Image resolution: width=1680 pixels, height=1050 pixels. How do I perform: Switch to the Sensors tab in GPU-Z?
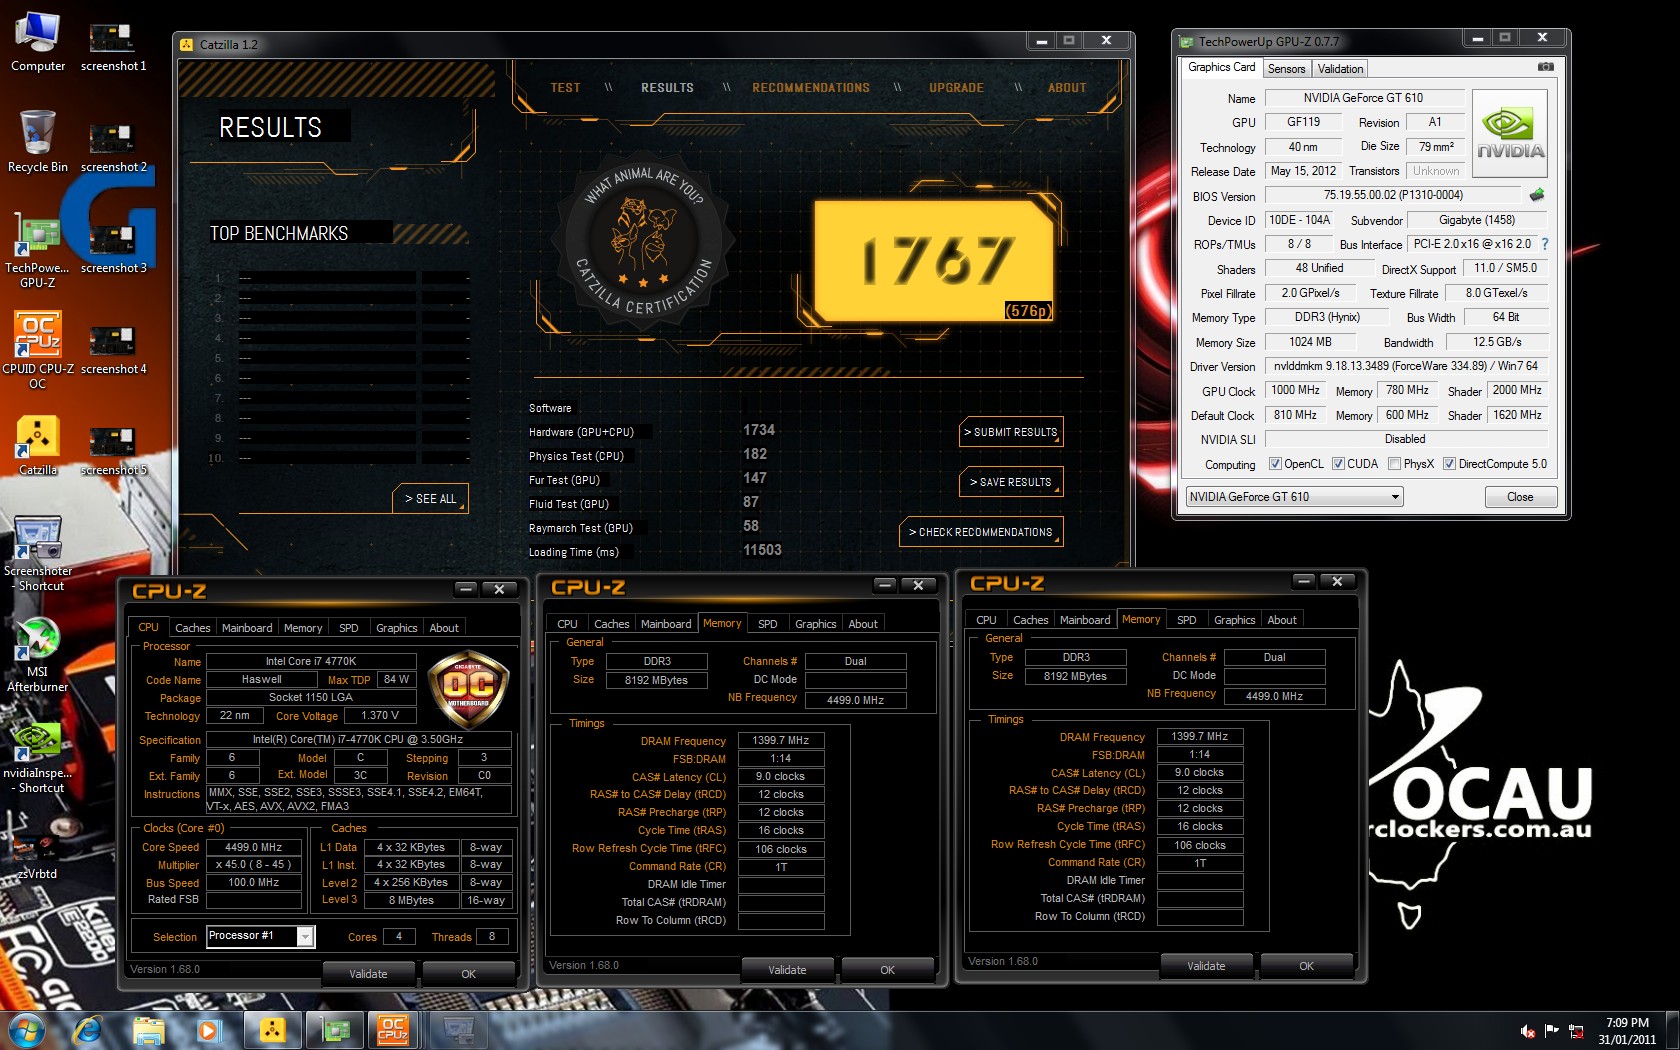[1286, 69]
